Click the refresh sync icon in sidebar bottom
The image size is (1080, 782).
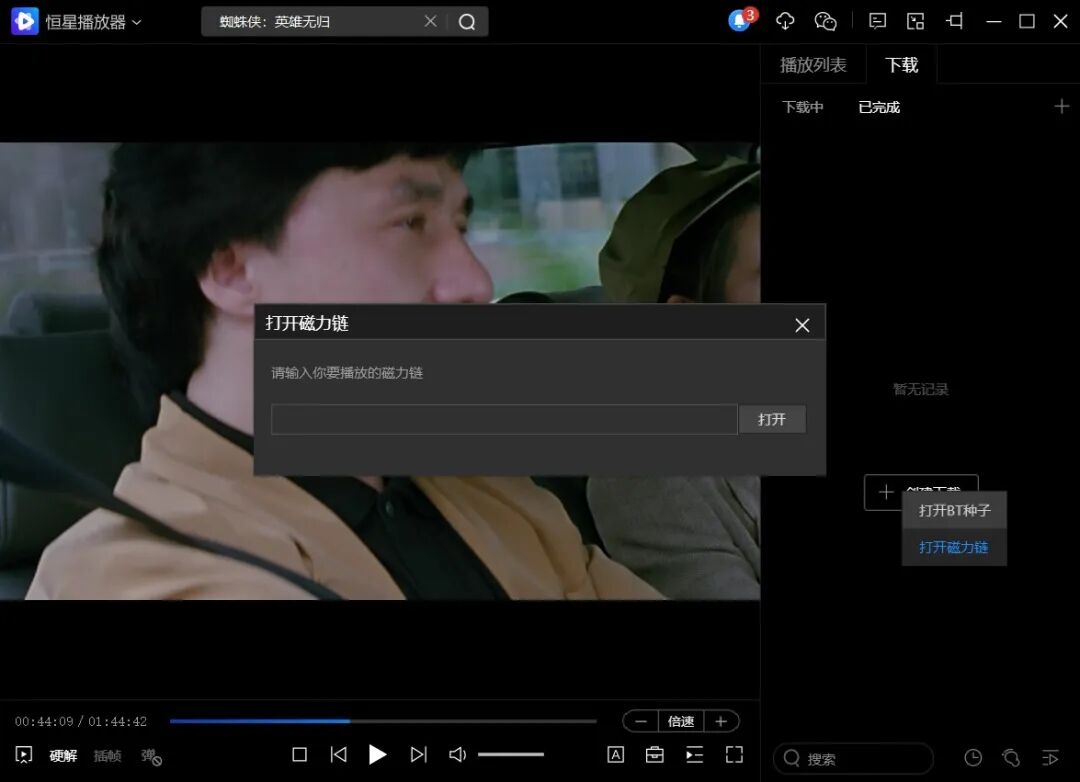pyautogui.click(x=1011, y=758)
